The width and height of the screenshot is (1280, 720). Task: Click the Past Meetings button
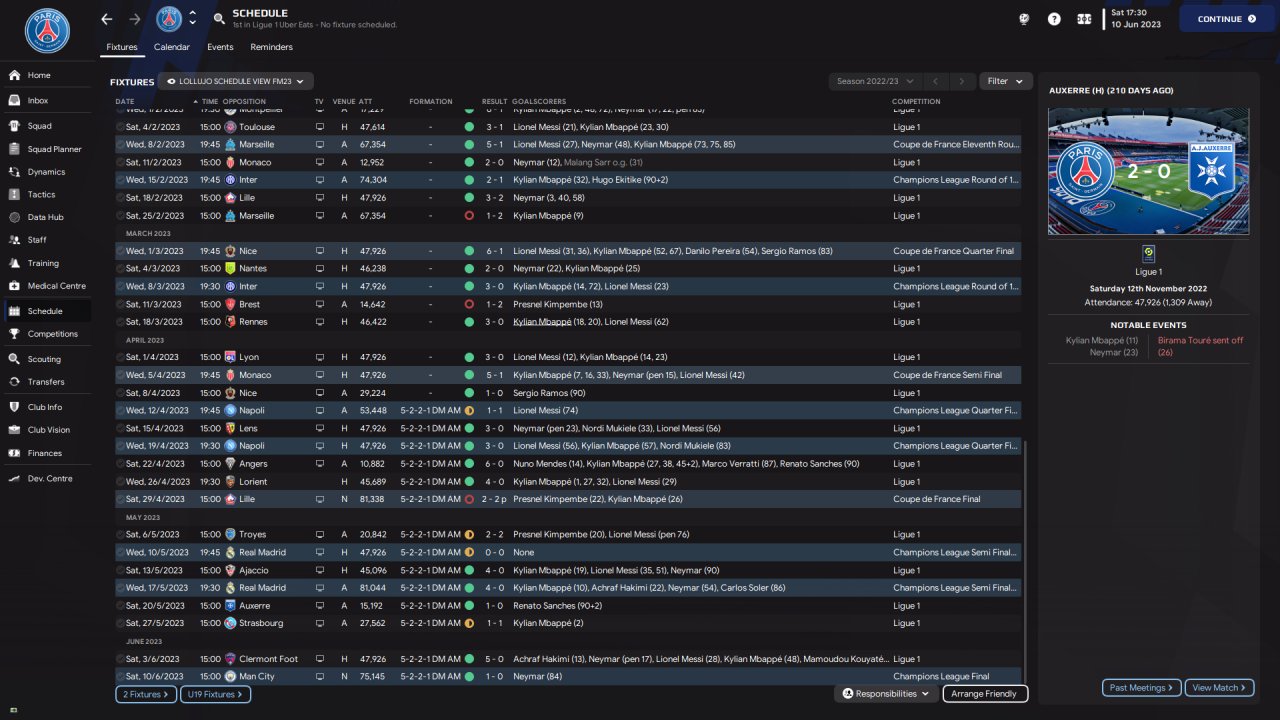coord(1142,688)
